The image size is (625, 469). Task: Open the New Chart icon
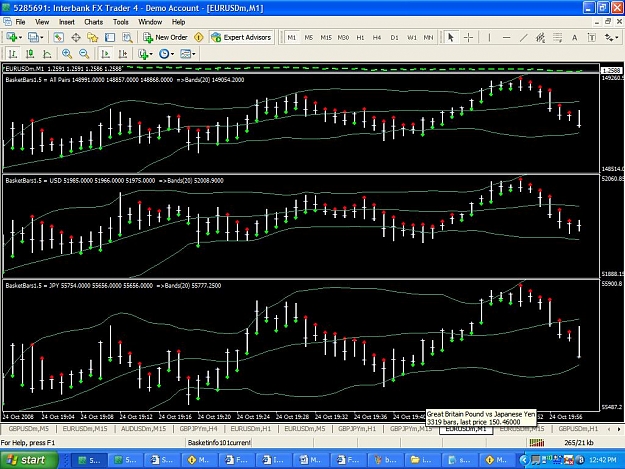click(x=11, y=37)
